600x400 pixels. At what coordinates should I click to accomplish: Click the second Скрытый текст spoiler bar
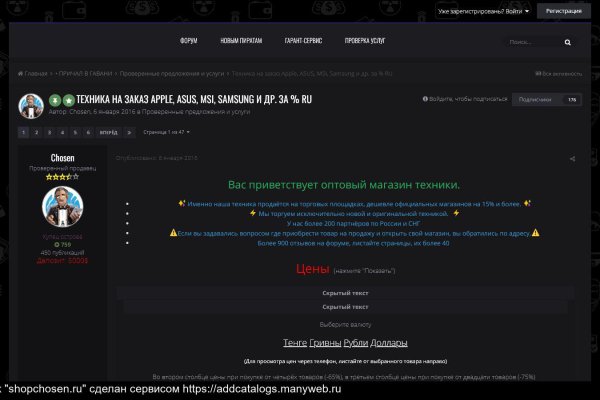pos(345,307)
